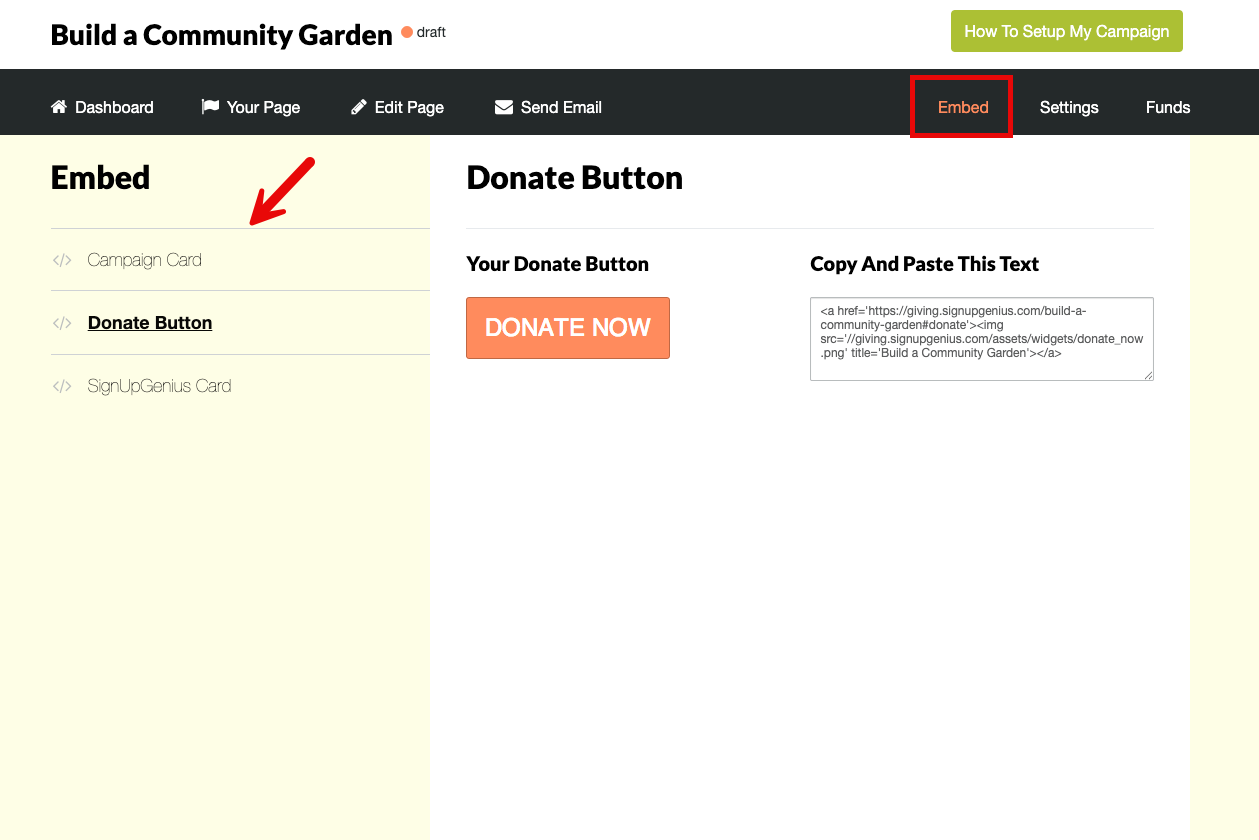
Task: Select Campaign Card in the sidebar
Action: click(144, 260)
